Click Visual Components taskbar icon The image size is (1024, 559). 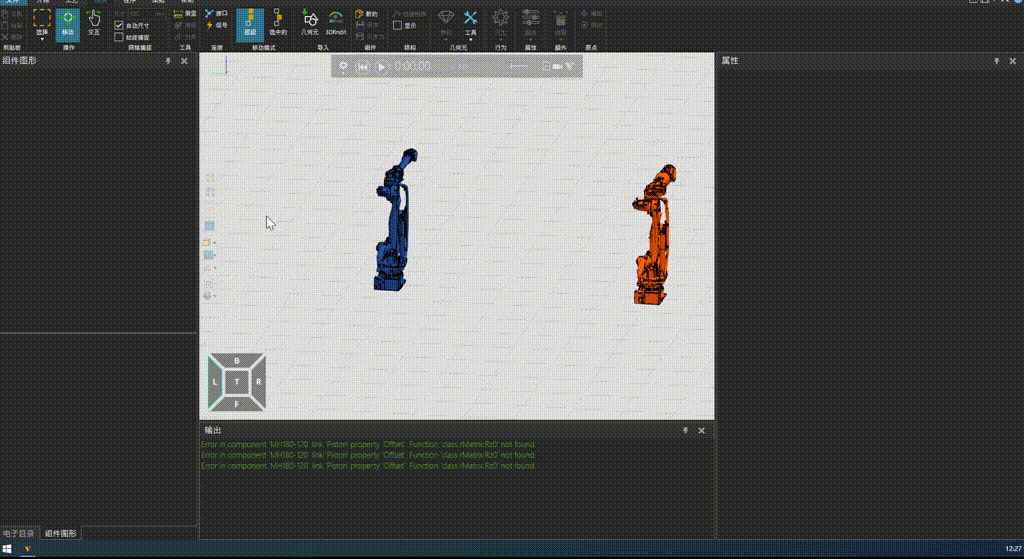(27, 549)
